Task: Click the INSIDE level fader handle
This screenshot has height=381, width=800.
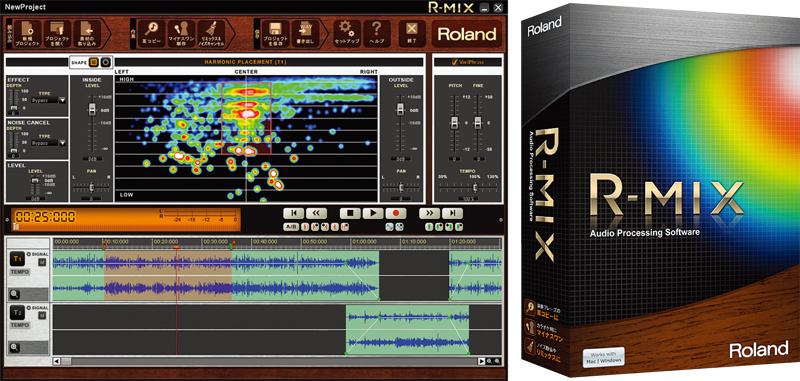Action: tap(92, 109)
